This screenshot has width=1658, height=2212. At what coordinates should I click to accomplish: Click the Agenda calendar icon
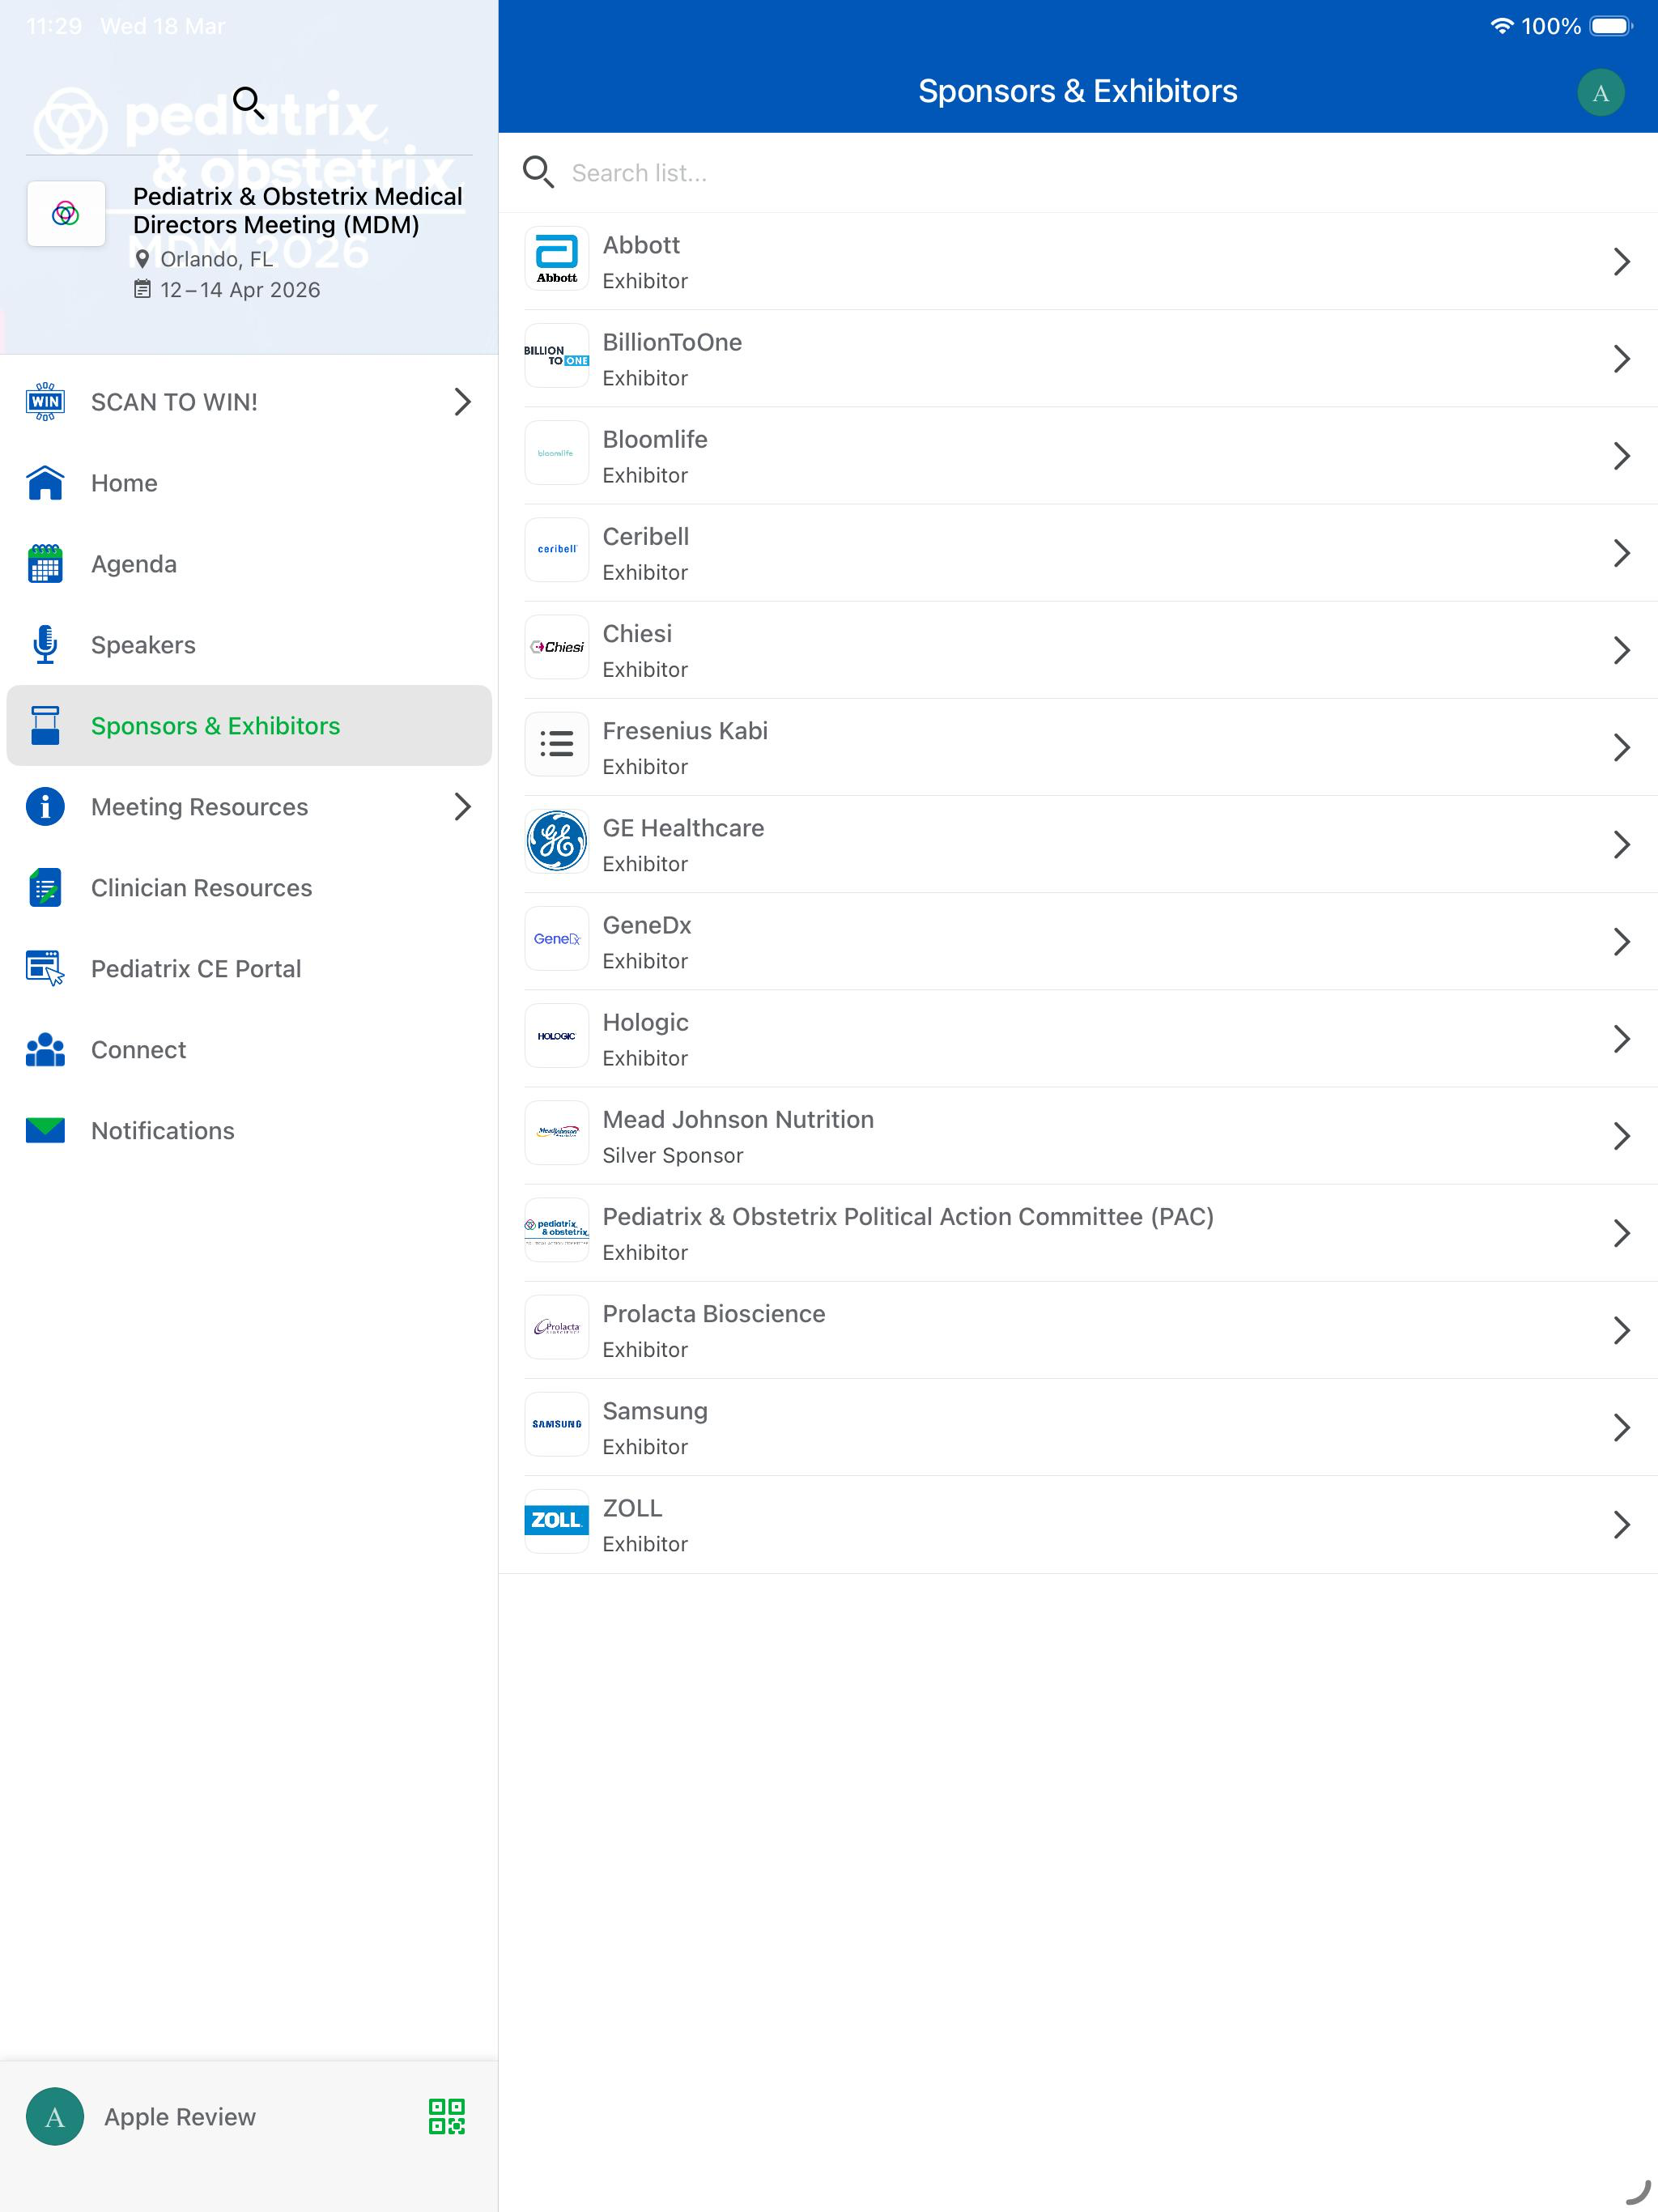click(45, 564)
